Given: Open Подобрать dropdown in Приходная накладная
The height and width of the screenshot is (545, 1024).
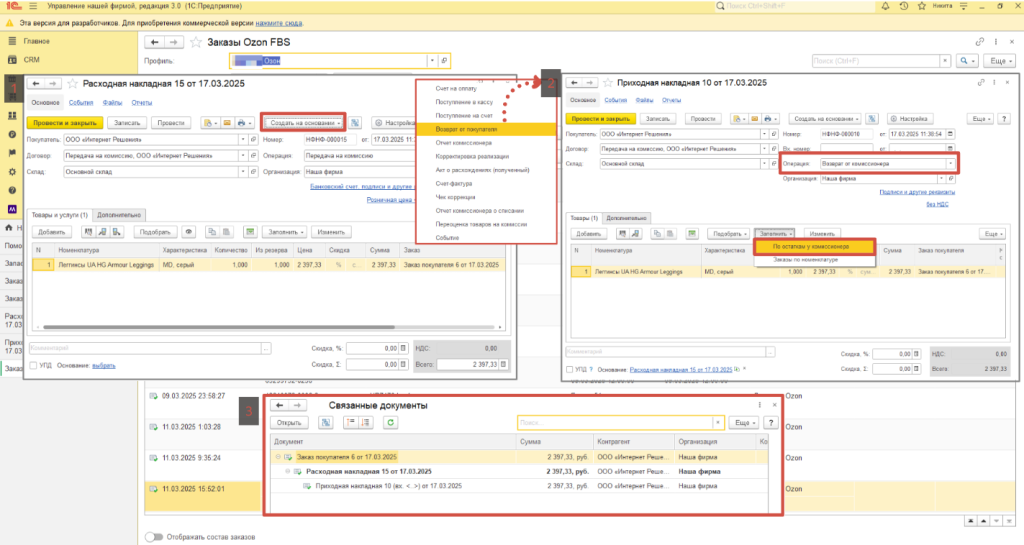Looking at the screenshot, I should (x=729, y=234).
